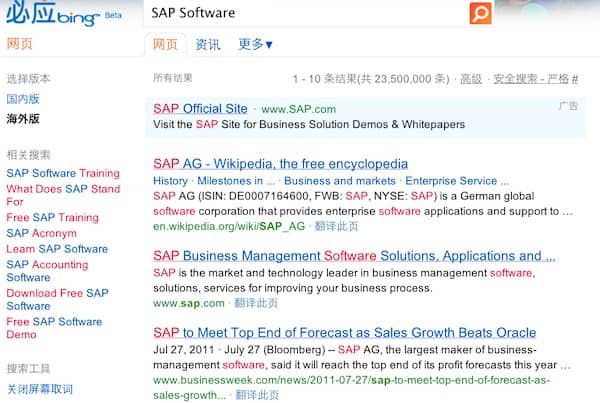The width and height of the screenshot is (600, 403).
Task: Open related search SAP Software Training
Action: [63, 173]
